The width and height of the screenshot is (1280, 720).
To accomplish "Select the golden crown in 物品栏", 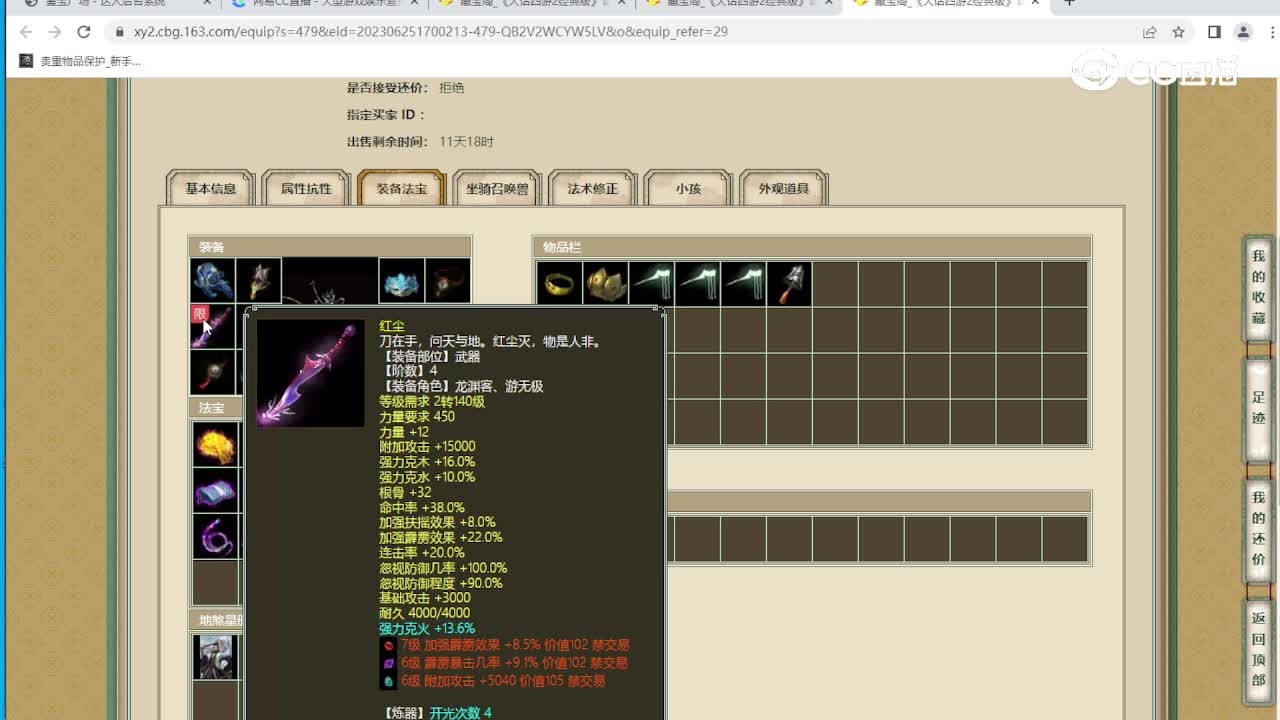I will [x=605, y=284].
